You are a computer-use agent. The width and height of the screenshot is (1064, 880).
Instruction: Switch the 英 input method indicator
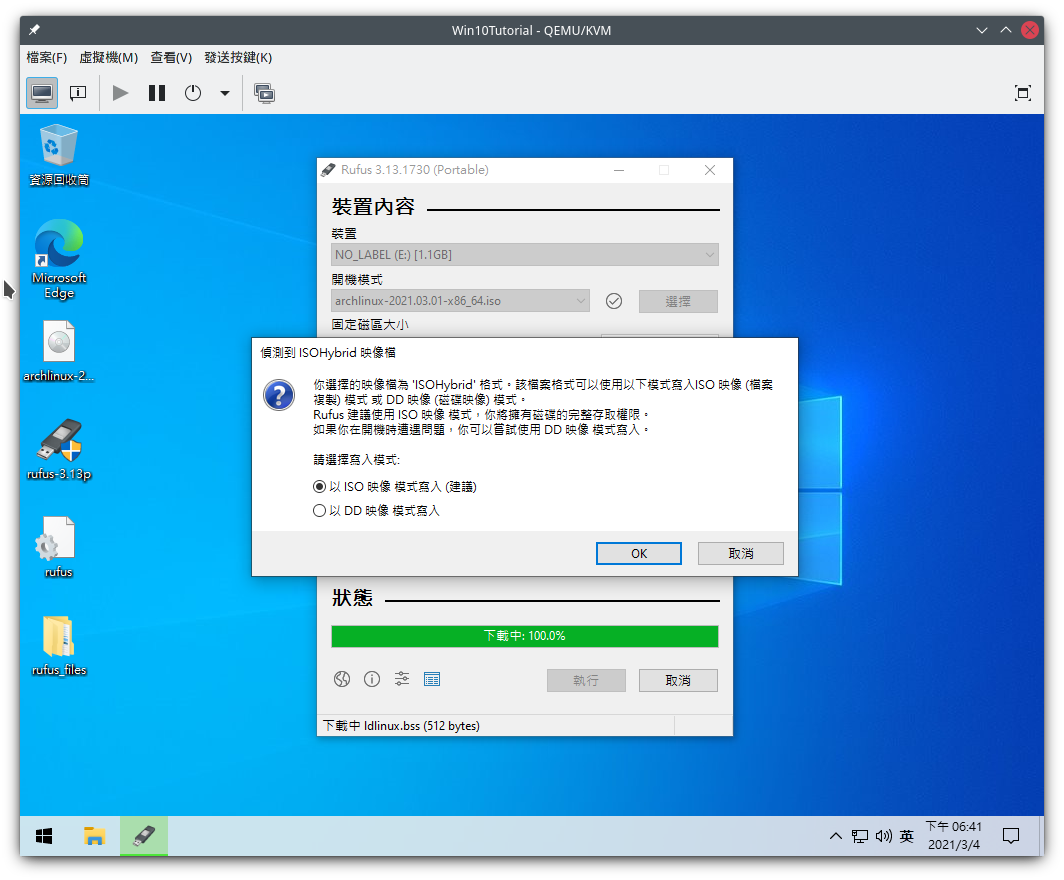point(907,837)
